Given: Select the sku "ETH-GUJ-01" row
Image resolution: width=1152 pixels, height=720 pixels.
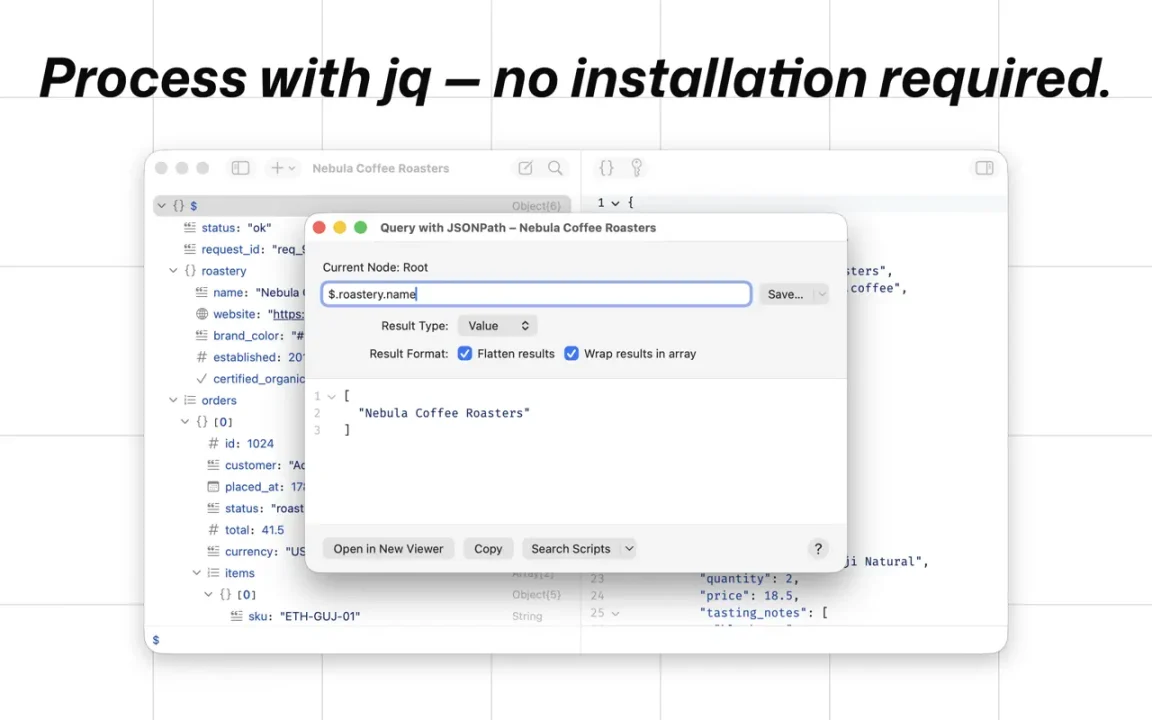Looking at the screenshot, I should coord(361,616).
